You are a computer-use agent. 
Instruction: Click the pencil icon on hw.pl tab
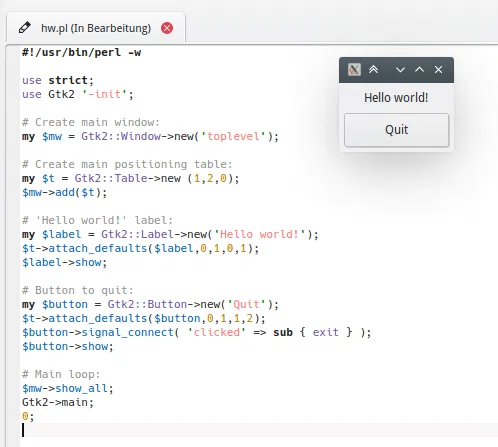pos(25,28)
